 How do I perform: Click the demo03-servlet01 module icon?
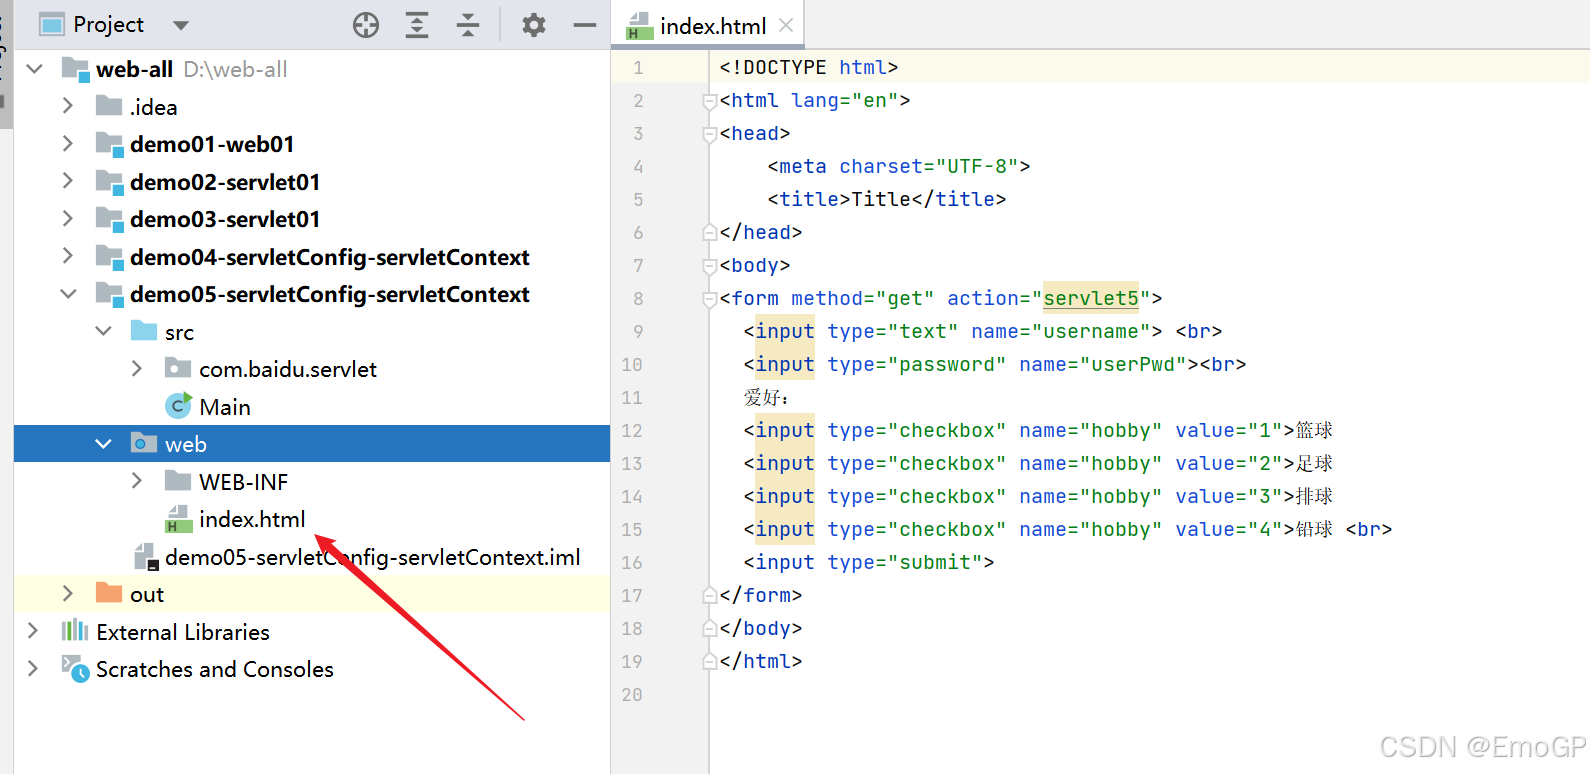point(110,219)
